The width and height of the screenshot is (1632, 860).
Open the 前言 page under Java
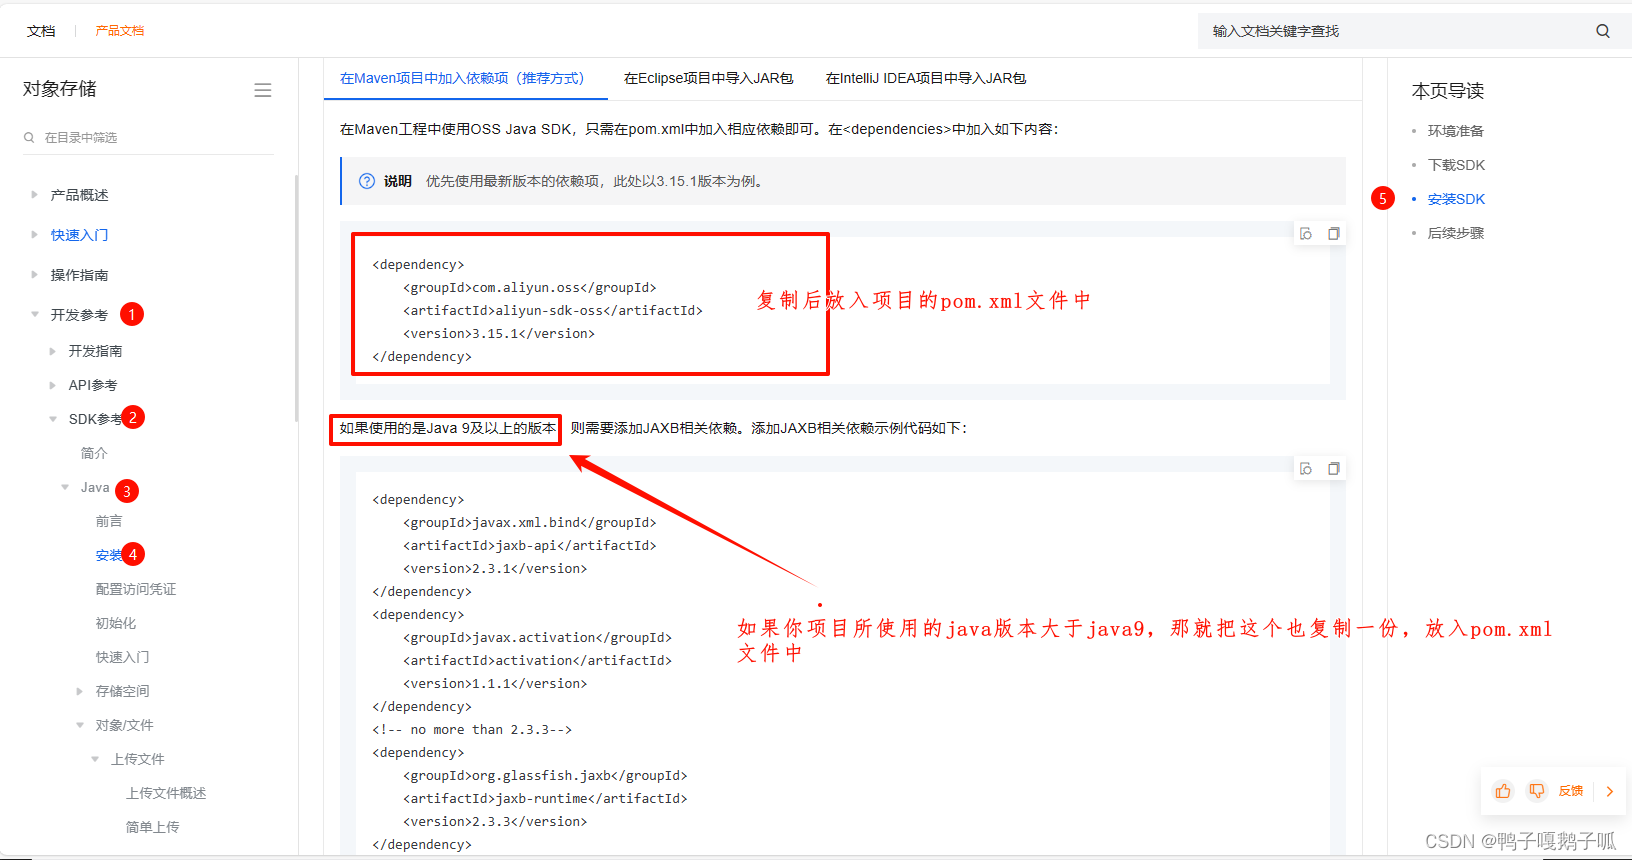pyautogui.click(x=109, y=521)
